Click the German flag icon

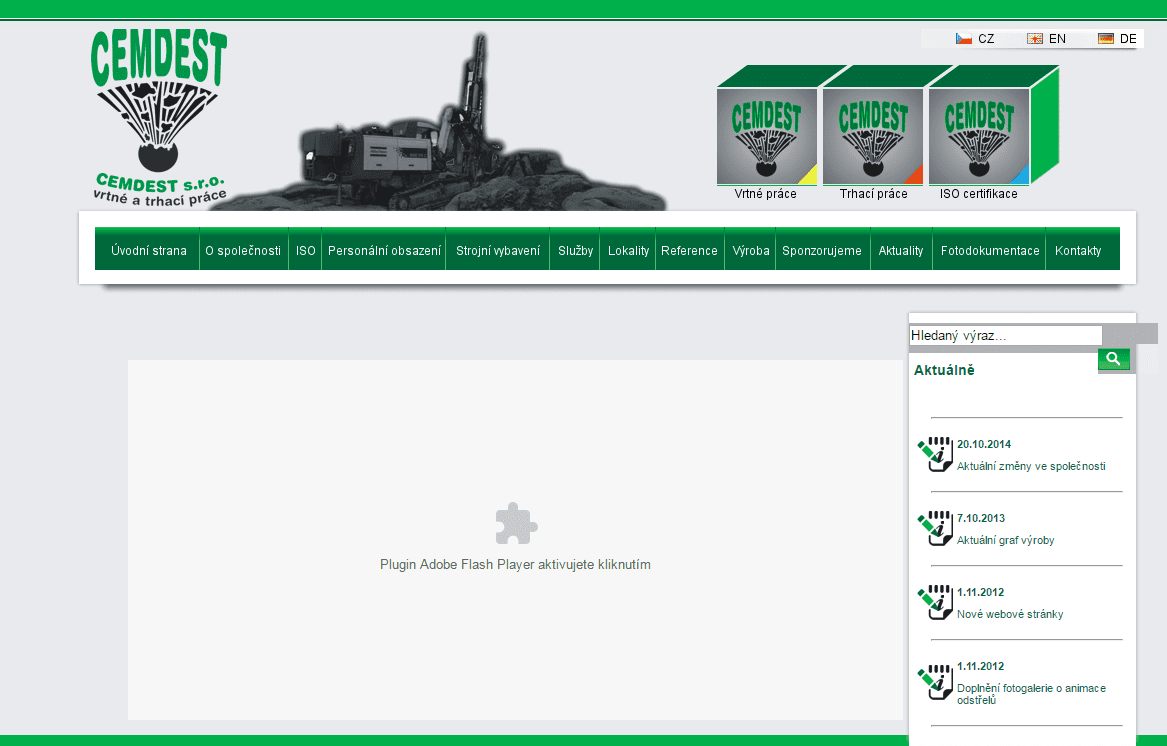pos(1106,39)
